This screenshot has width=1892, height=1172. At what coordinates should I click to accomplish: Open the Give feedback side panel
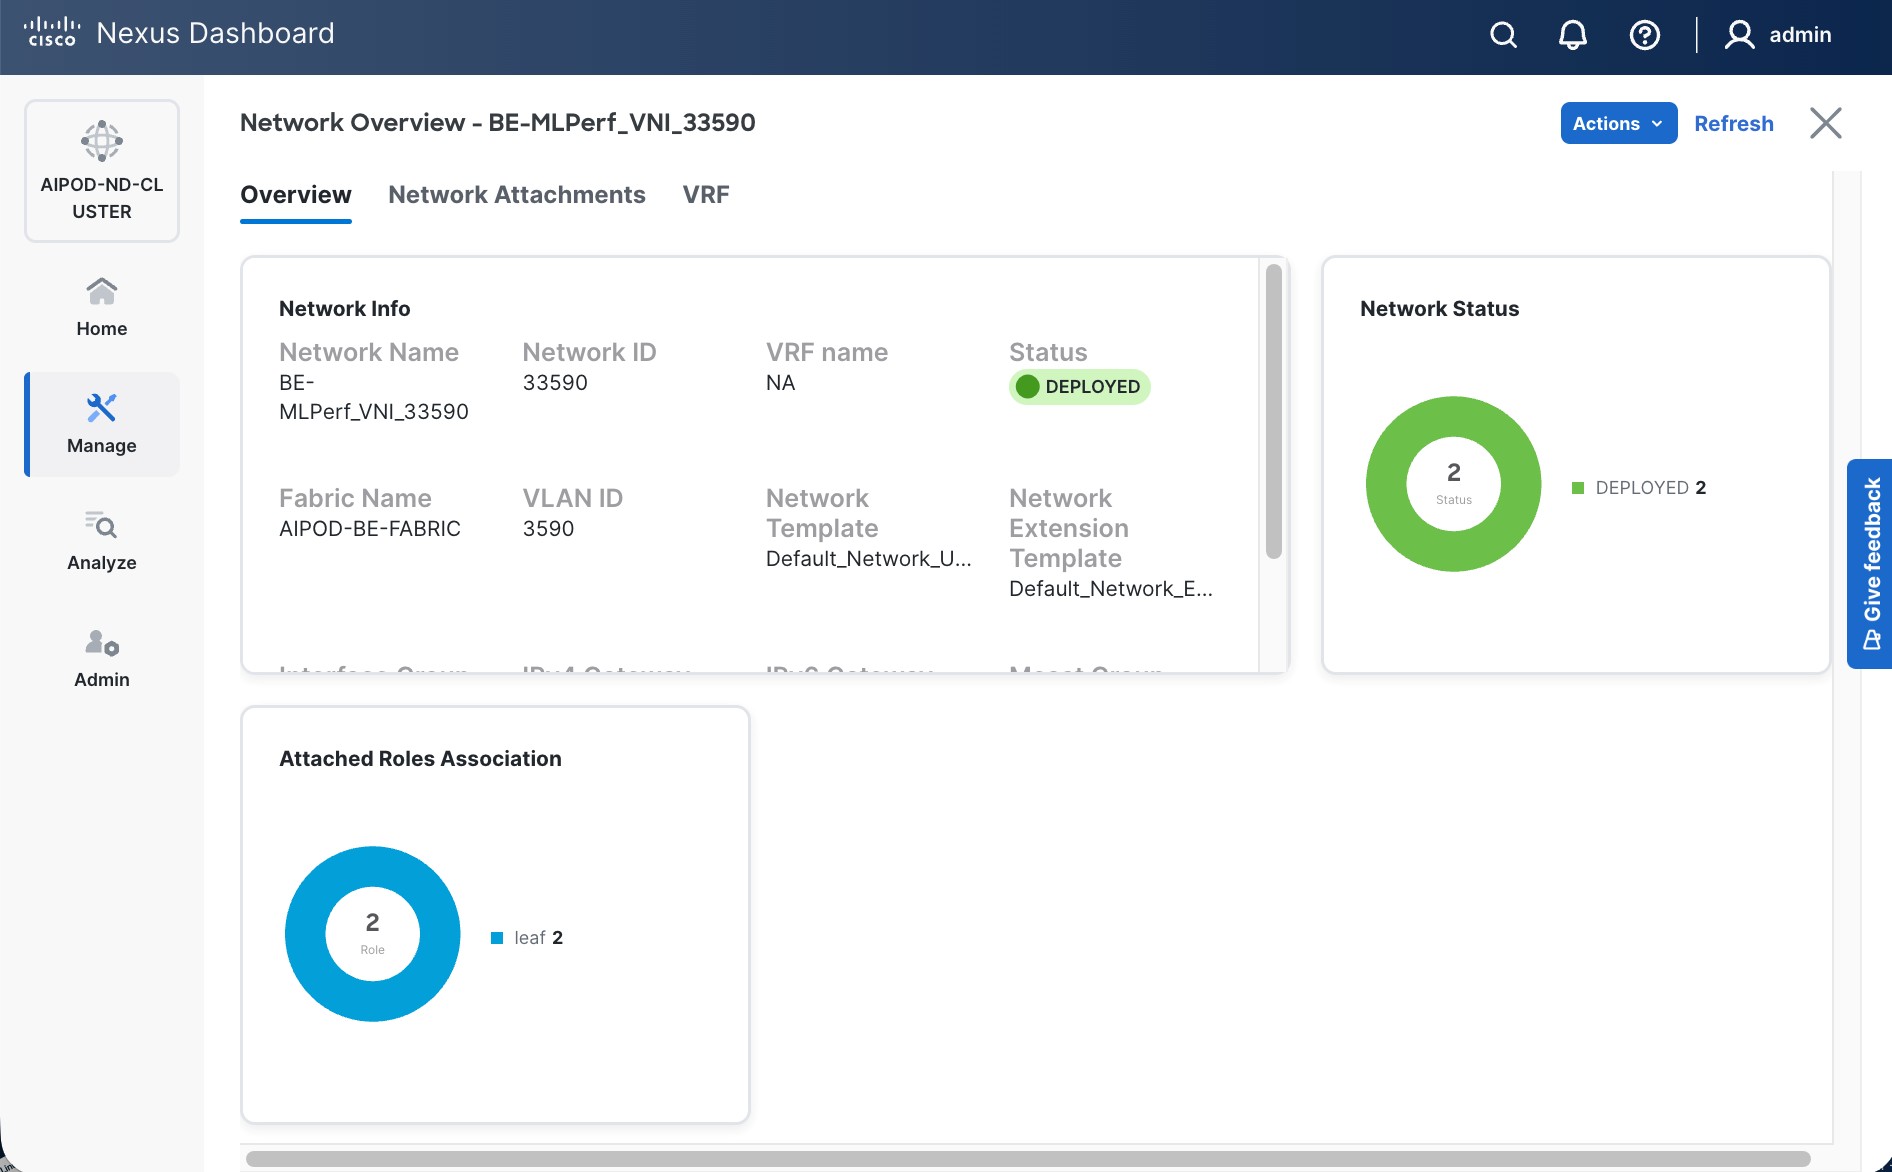pos(1870,563)
